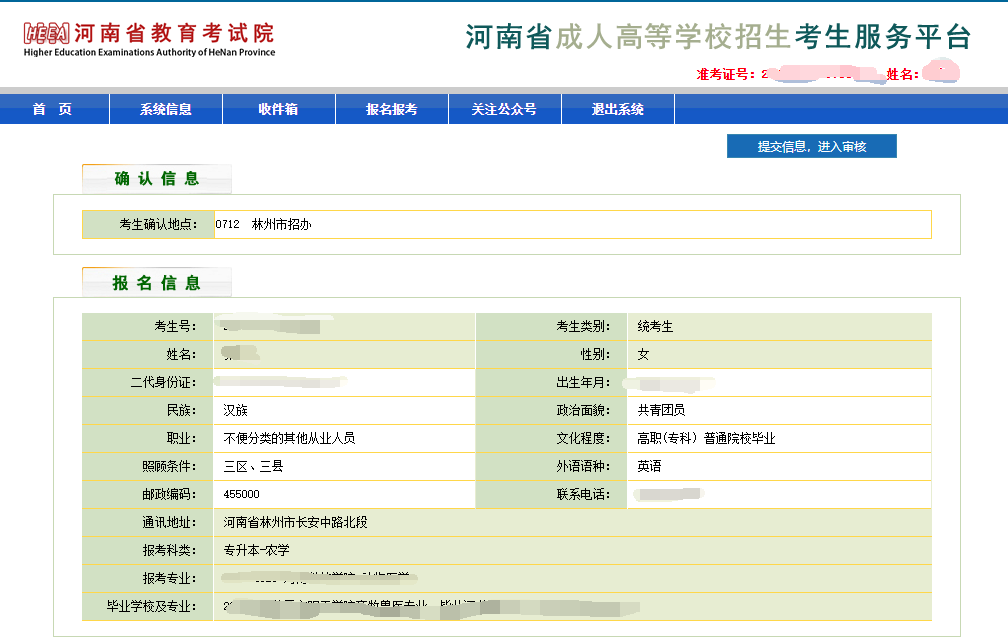The image size is (1008, 642).
Task: Click the 考生号 label
Action: (x=175, y=326)
